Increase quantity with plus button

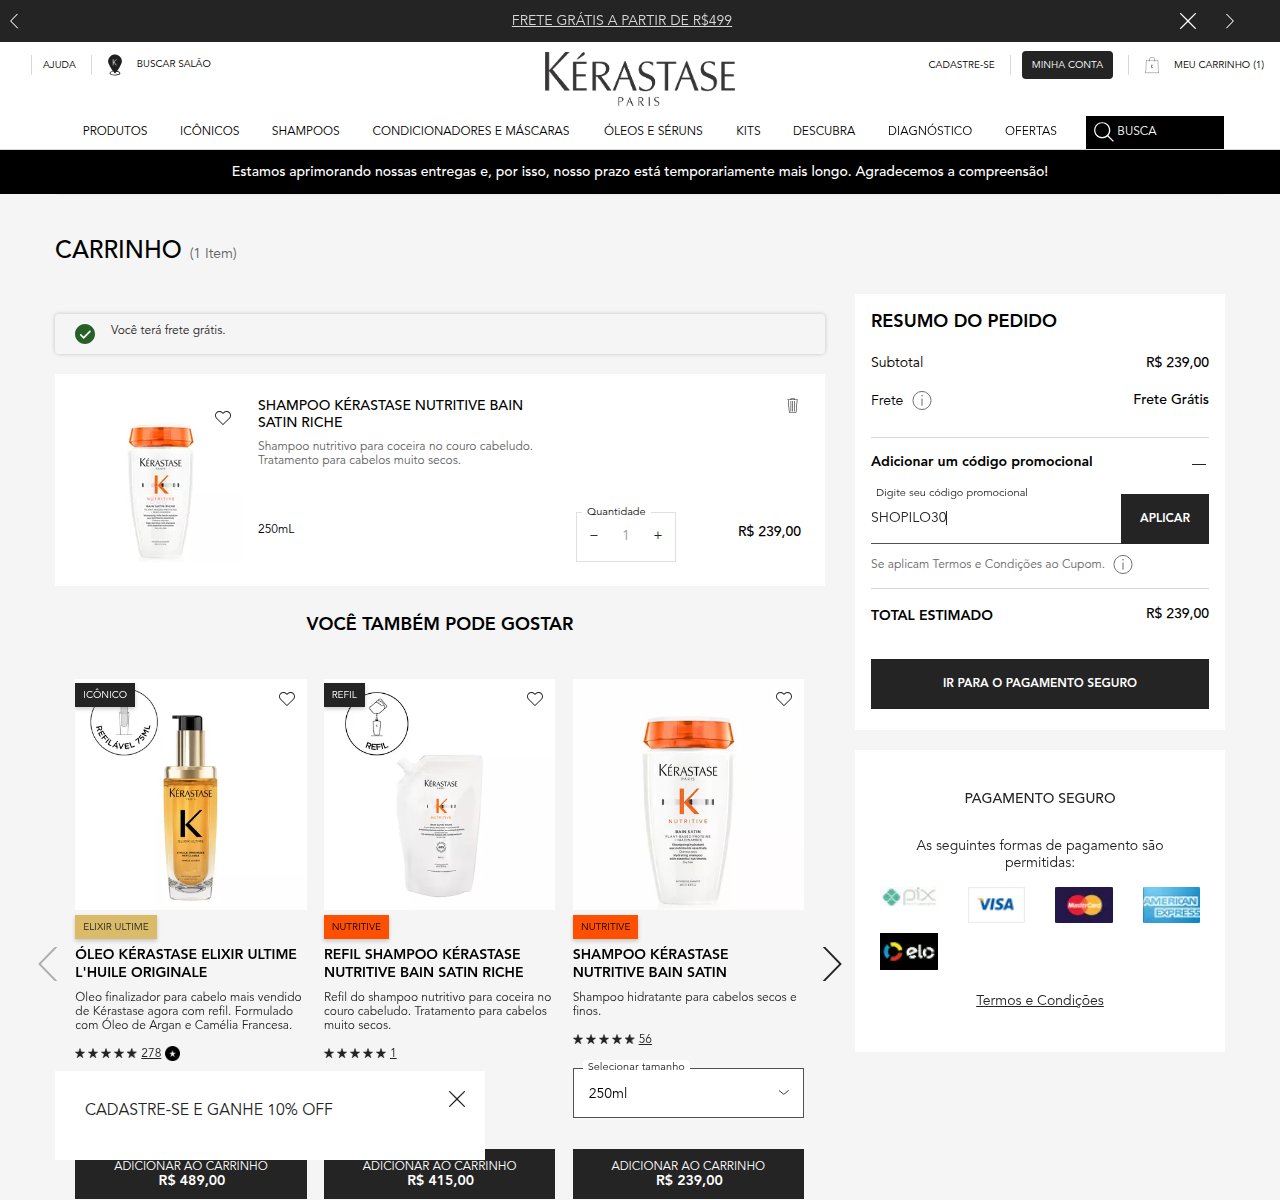click(x=658, y=536)
